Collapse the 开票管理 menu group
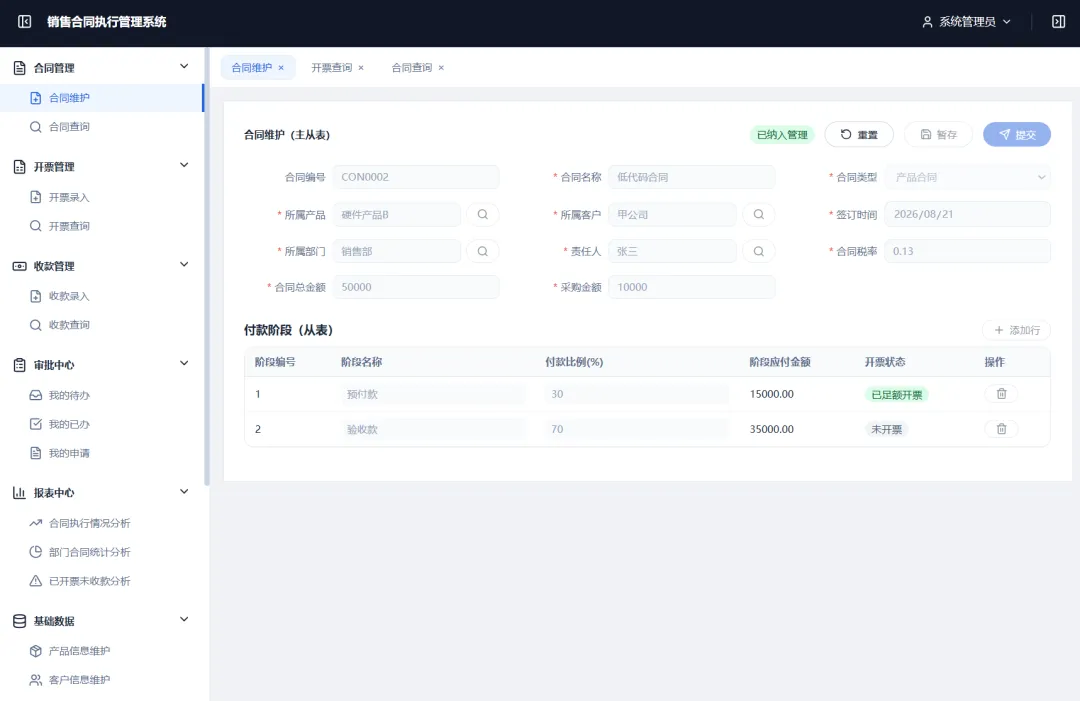 184,165
